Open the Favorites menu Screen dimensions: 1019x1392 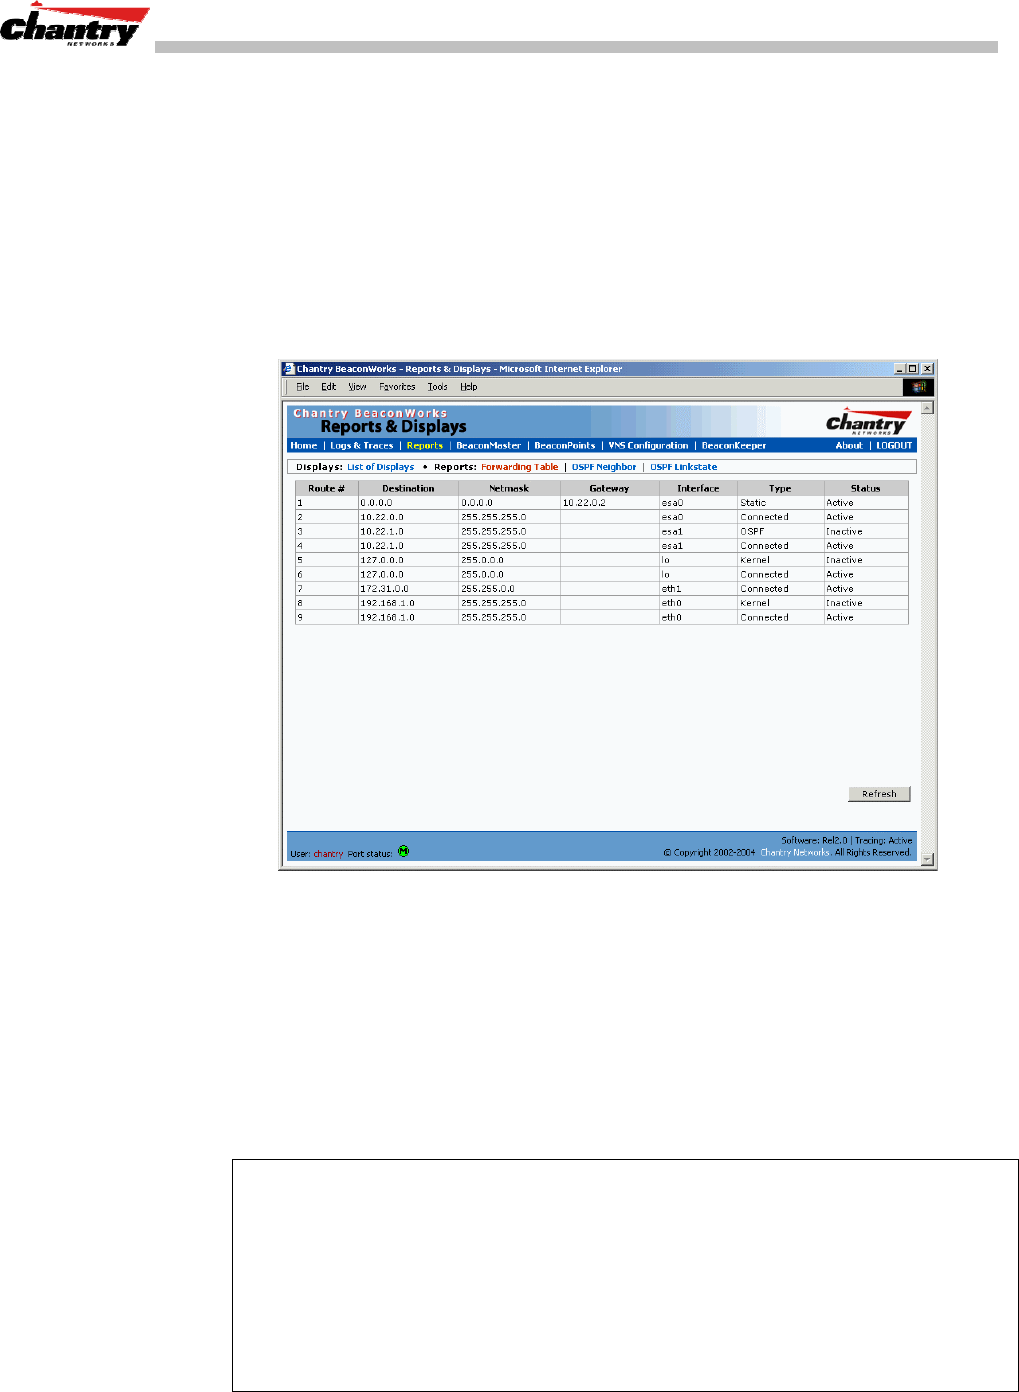(x=397, y=387)
